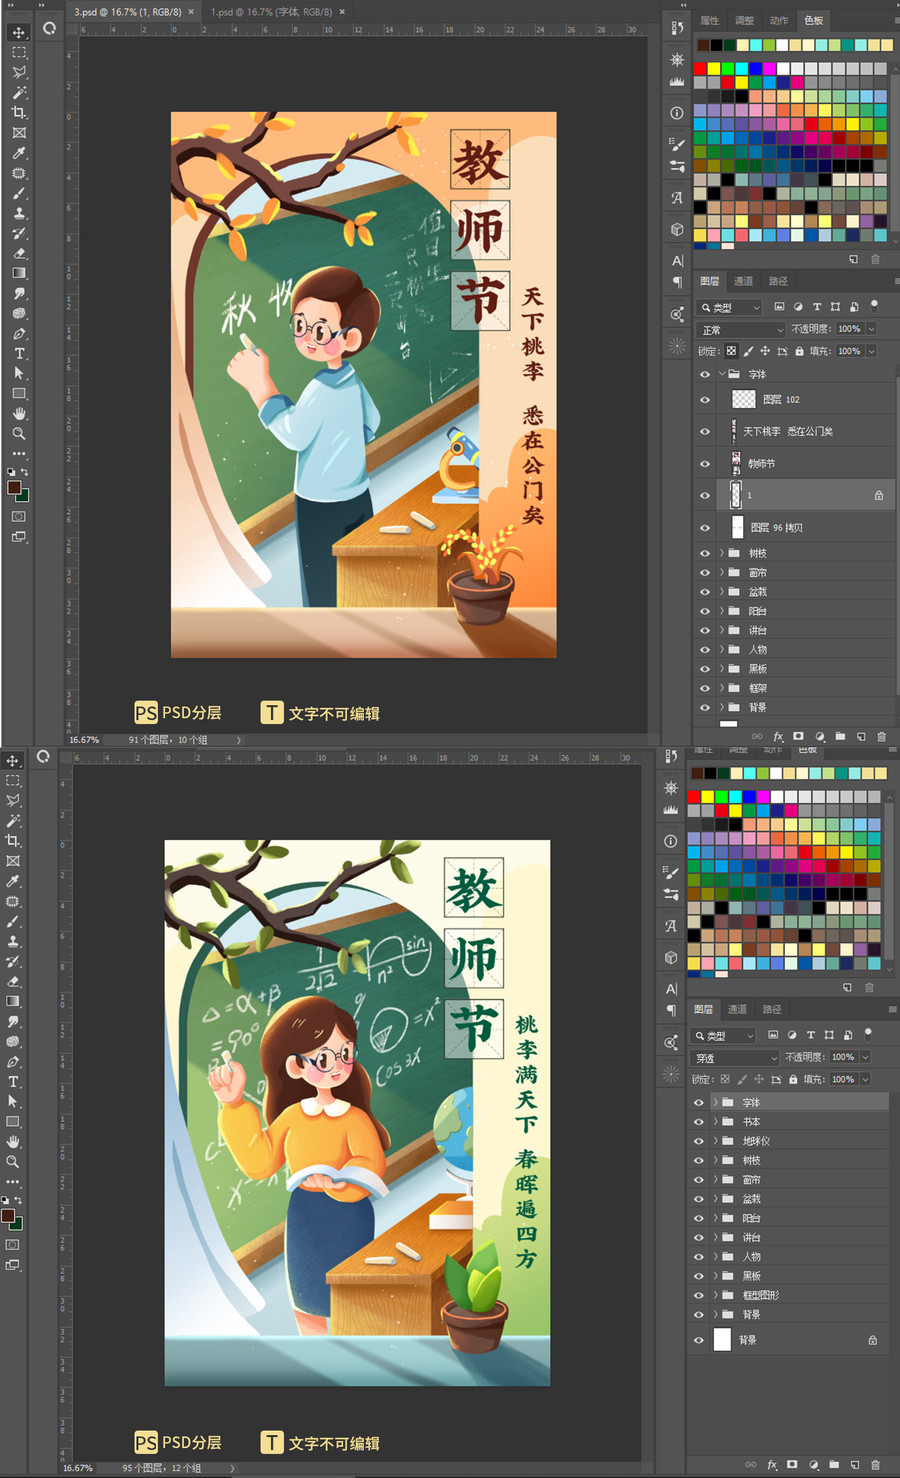Select the Zoom tool in the 3.psd window
Screen dimensions: 900x1478
19,434
